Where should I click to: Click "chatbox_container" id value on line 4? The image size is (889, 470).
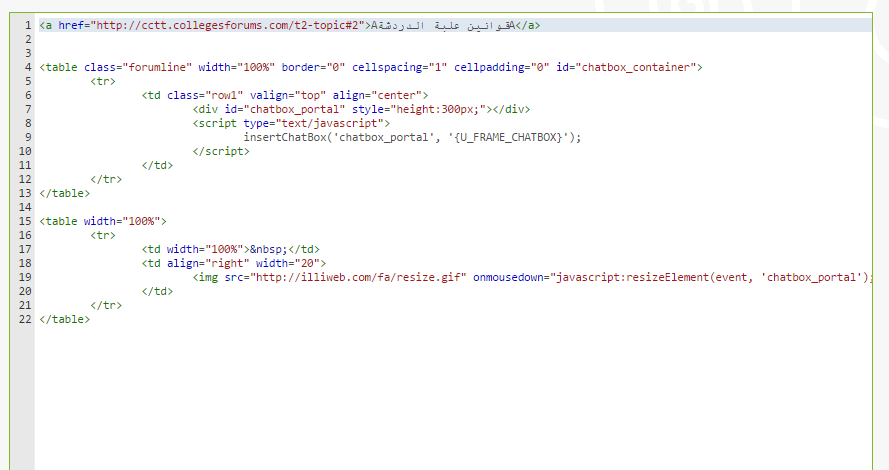tap(636, 67)
